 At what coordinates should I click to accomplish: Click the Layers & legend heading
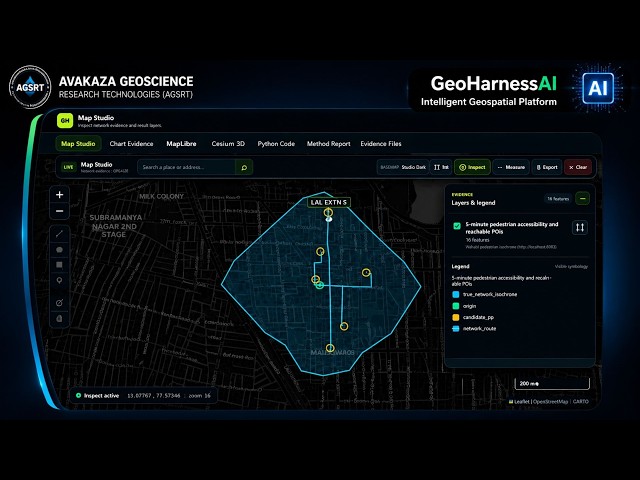tap(473, 202)
